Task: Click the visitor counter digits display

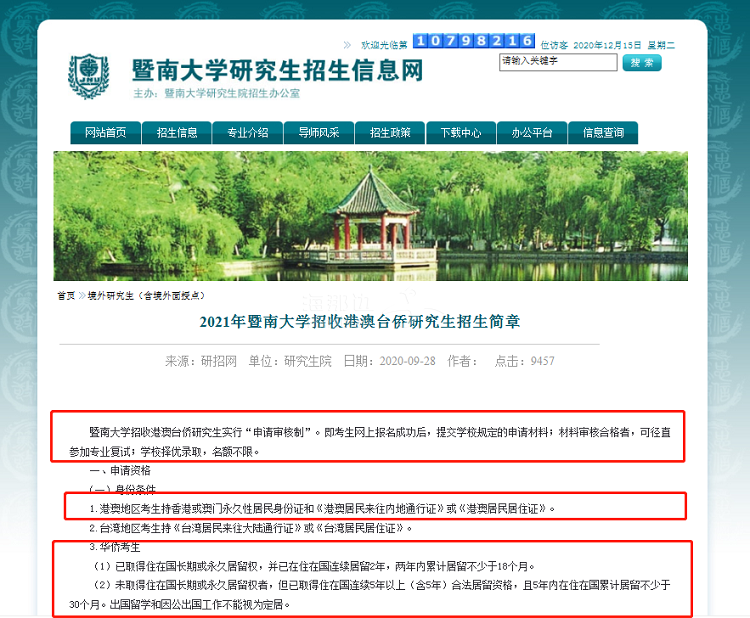Action: [x=473, y=41]
